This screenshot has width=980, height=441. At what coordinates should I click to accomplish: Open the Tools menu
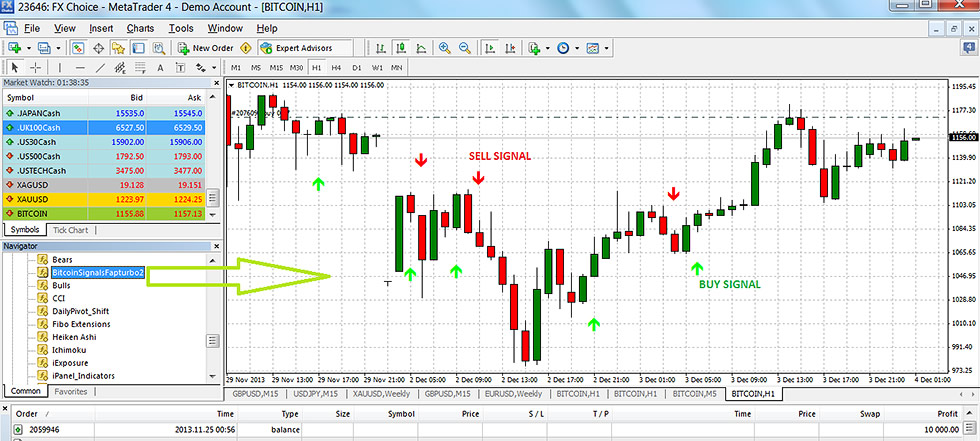click(x=181, y=29)
